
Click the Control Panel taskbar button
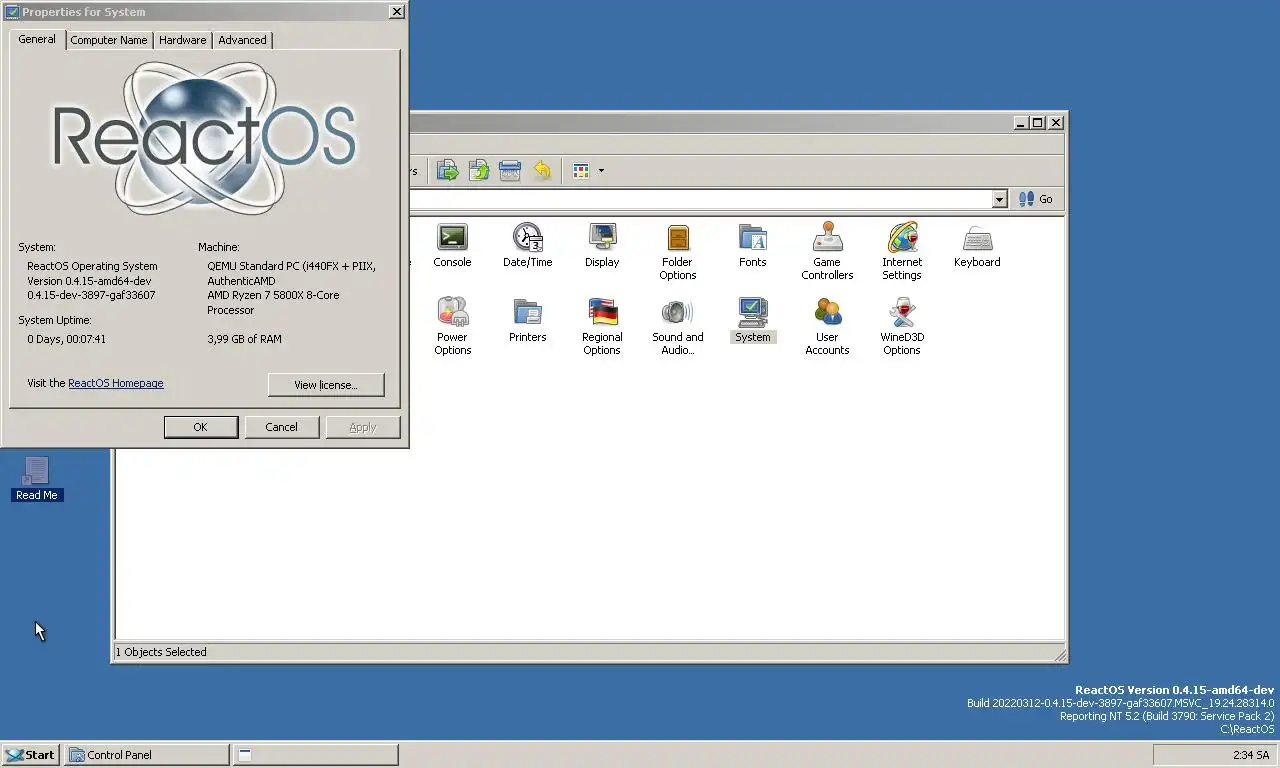(147, 755)
